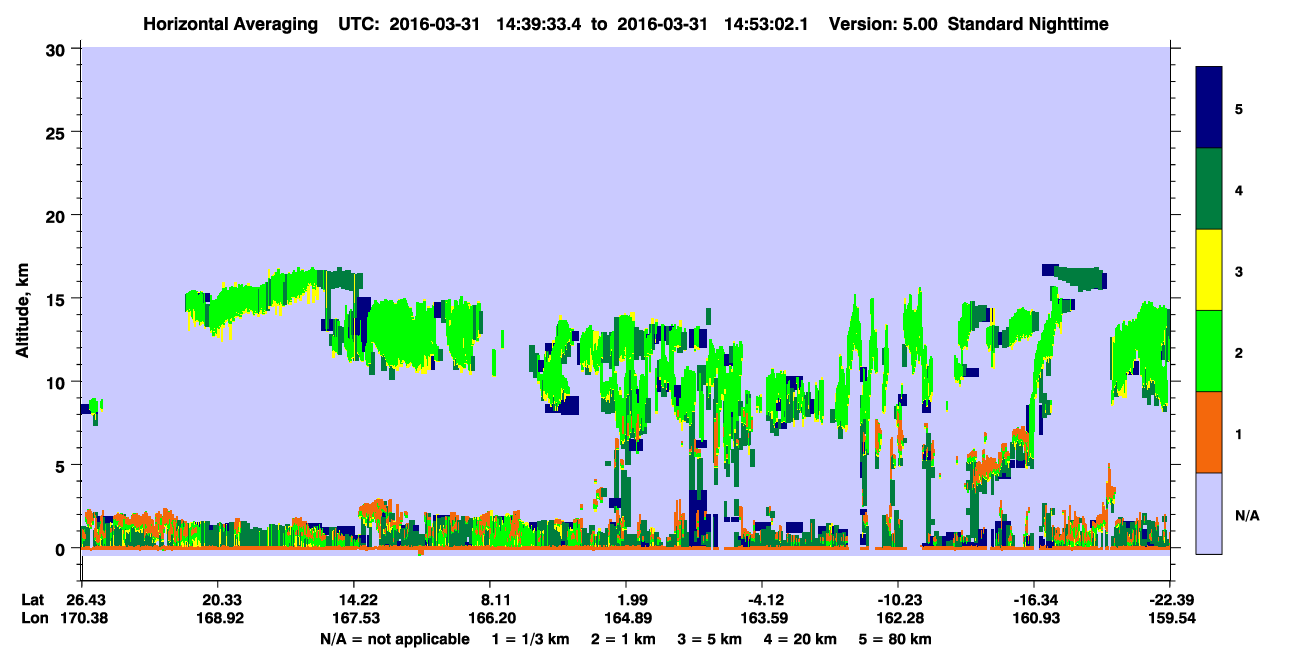This screenshot has height=667, width=1300.
Task: Click the colorbar label '5'
Action: (1239, 108)
